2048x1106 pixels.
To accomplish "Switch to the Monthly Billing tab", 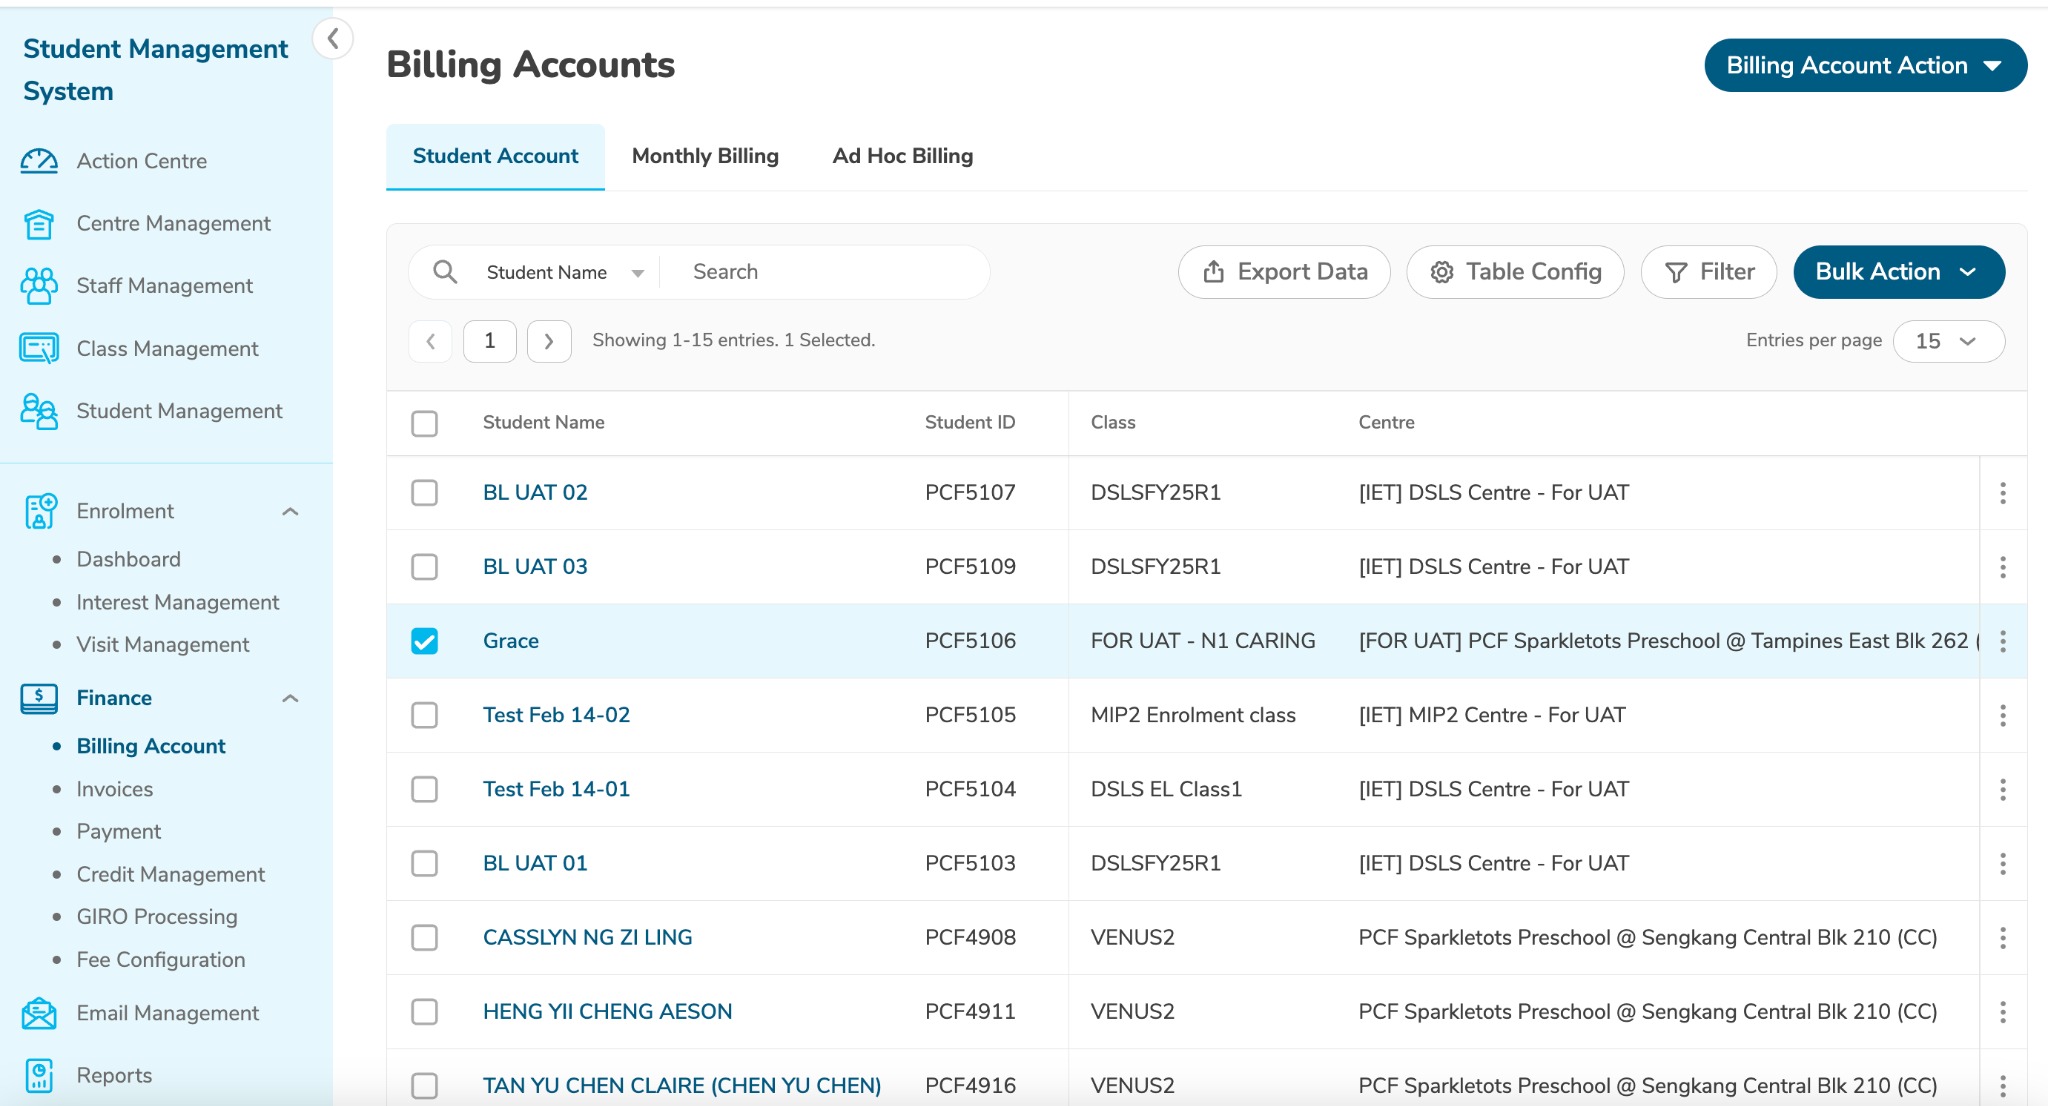I will coord(705,156).
